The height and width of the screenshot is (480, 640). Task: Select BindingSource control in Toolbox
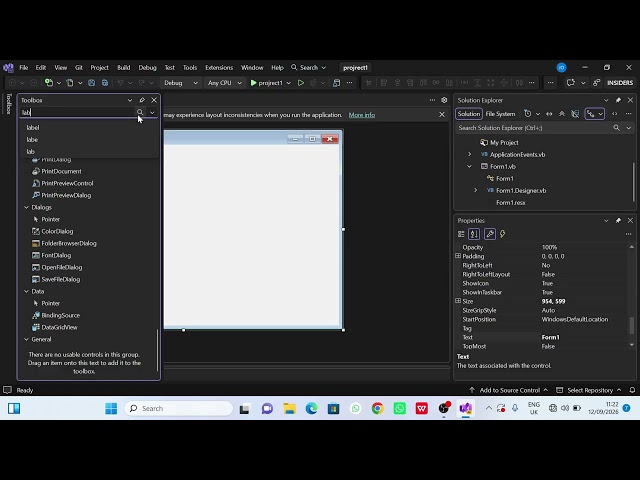coord(56,315)
